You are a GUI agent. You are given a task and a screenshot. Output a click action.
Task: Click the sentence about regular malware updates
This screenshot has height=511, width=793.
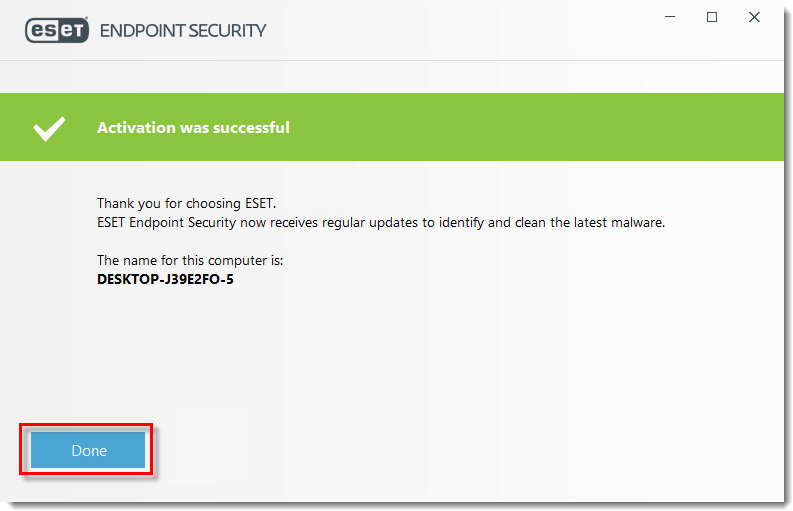coord(381,223)
